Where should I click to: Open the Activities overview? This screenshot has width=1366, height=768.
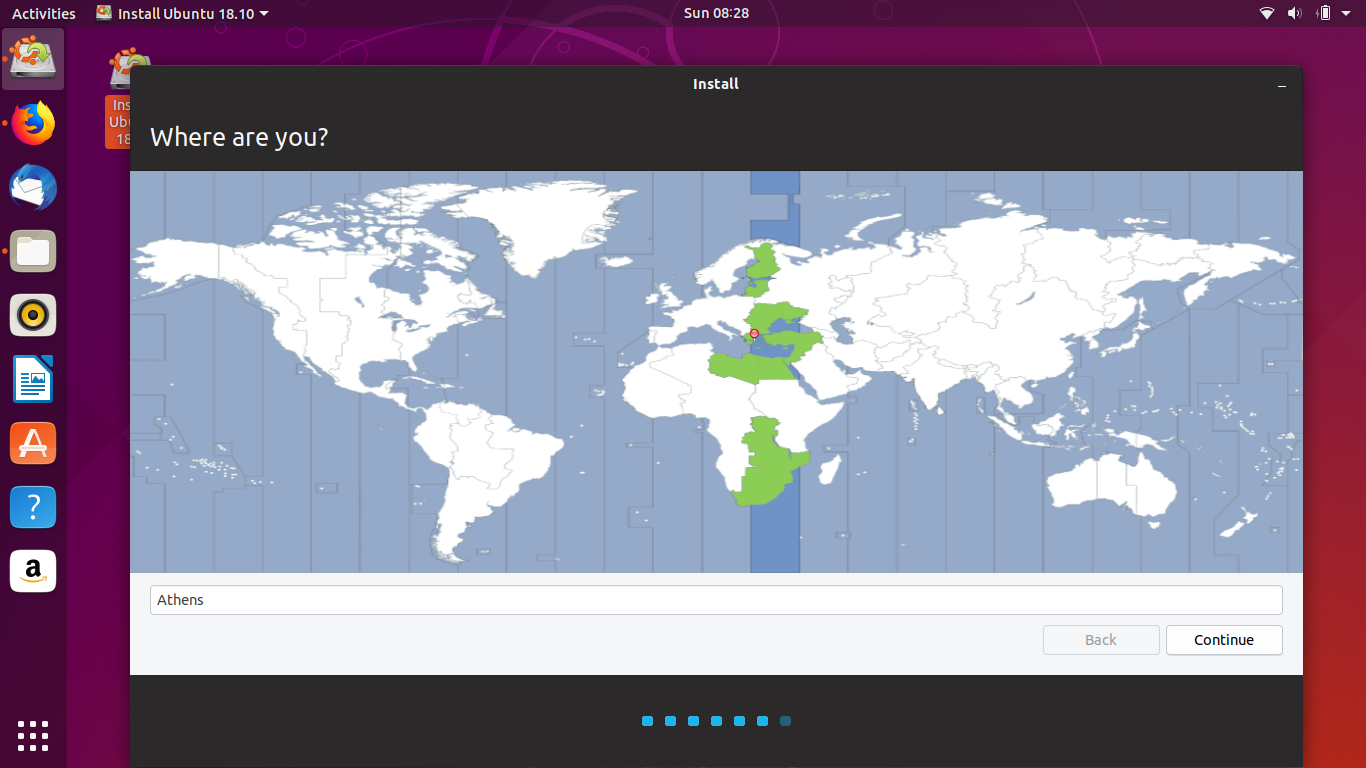click(43, 13)
